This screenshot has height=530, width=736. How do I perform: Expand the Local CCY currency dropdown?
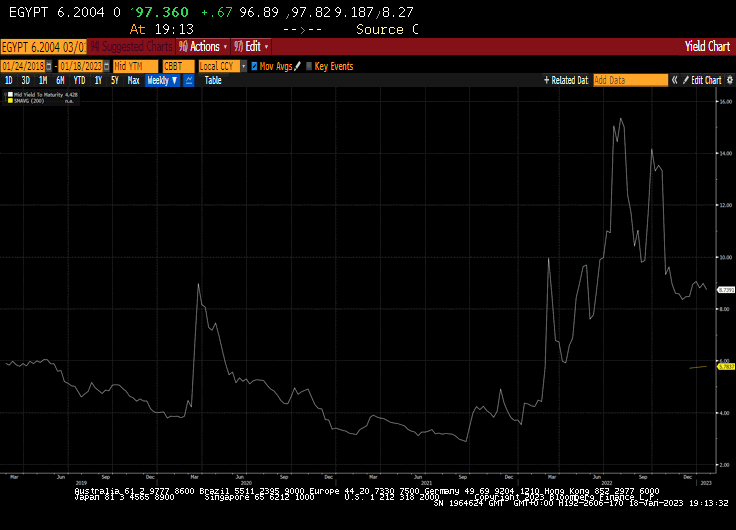tap(244, 66)
